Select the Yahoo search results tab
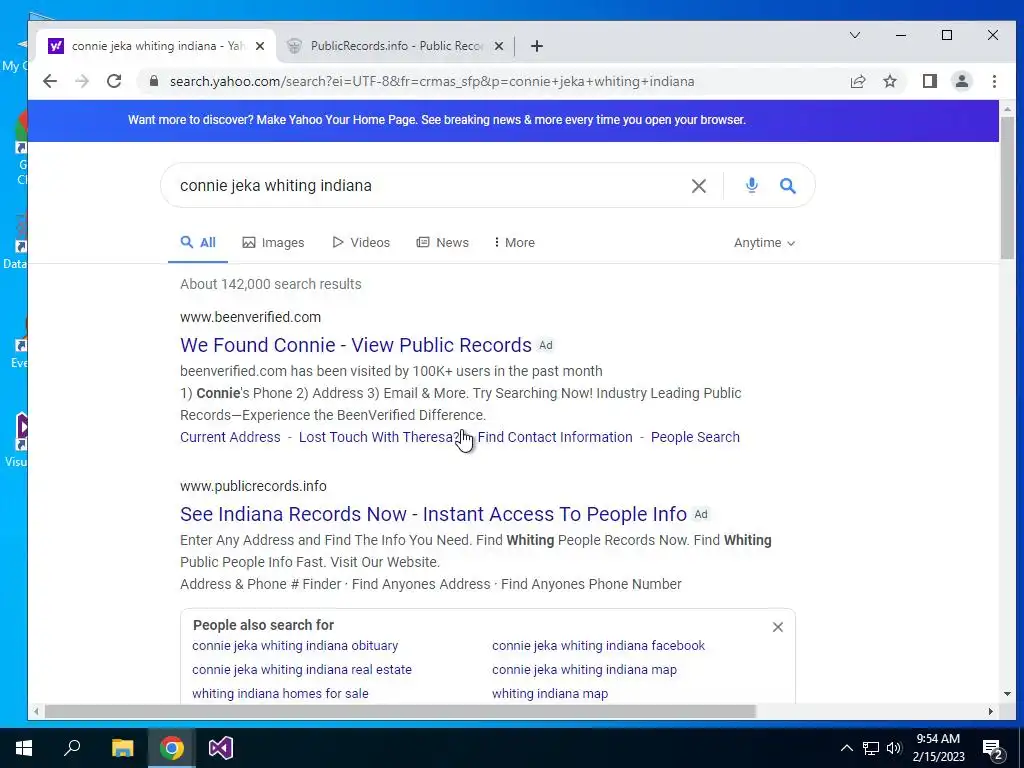 [157, 46]
